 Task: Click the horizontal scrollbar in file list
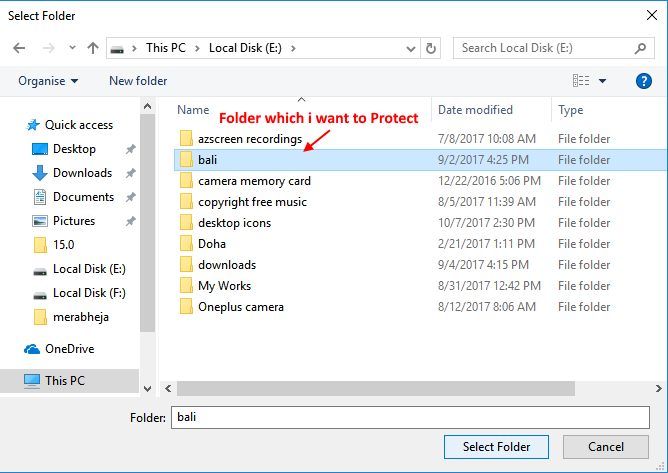pos(400,386)
